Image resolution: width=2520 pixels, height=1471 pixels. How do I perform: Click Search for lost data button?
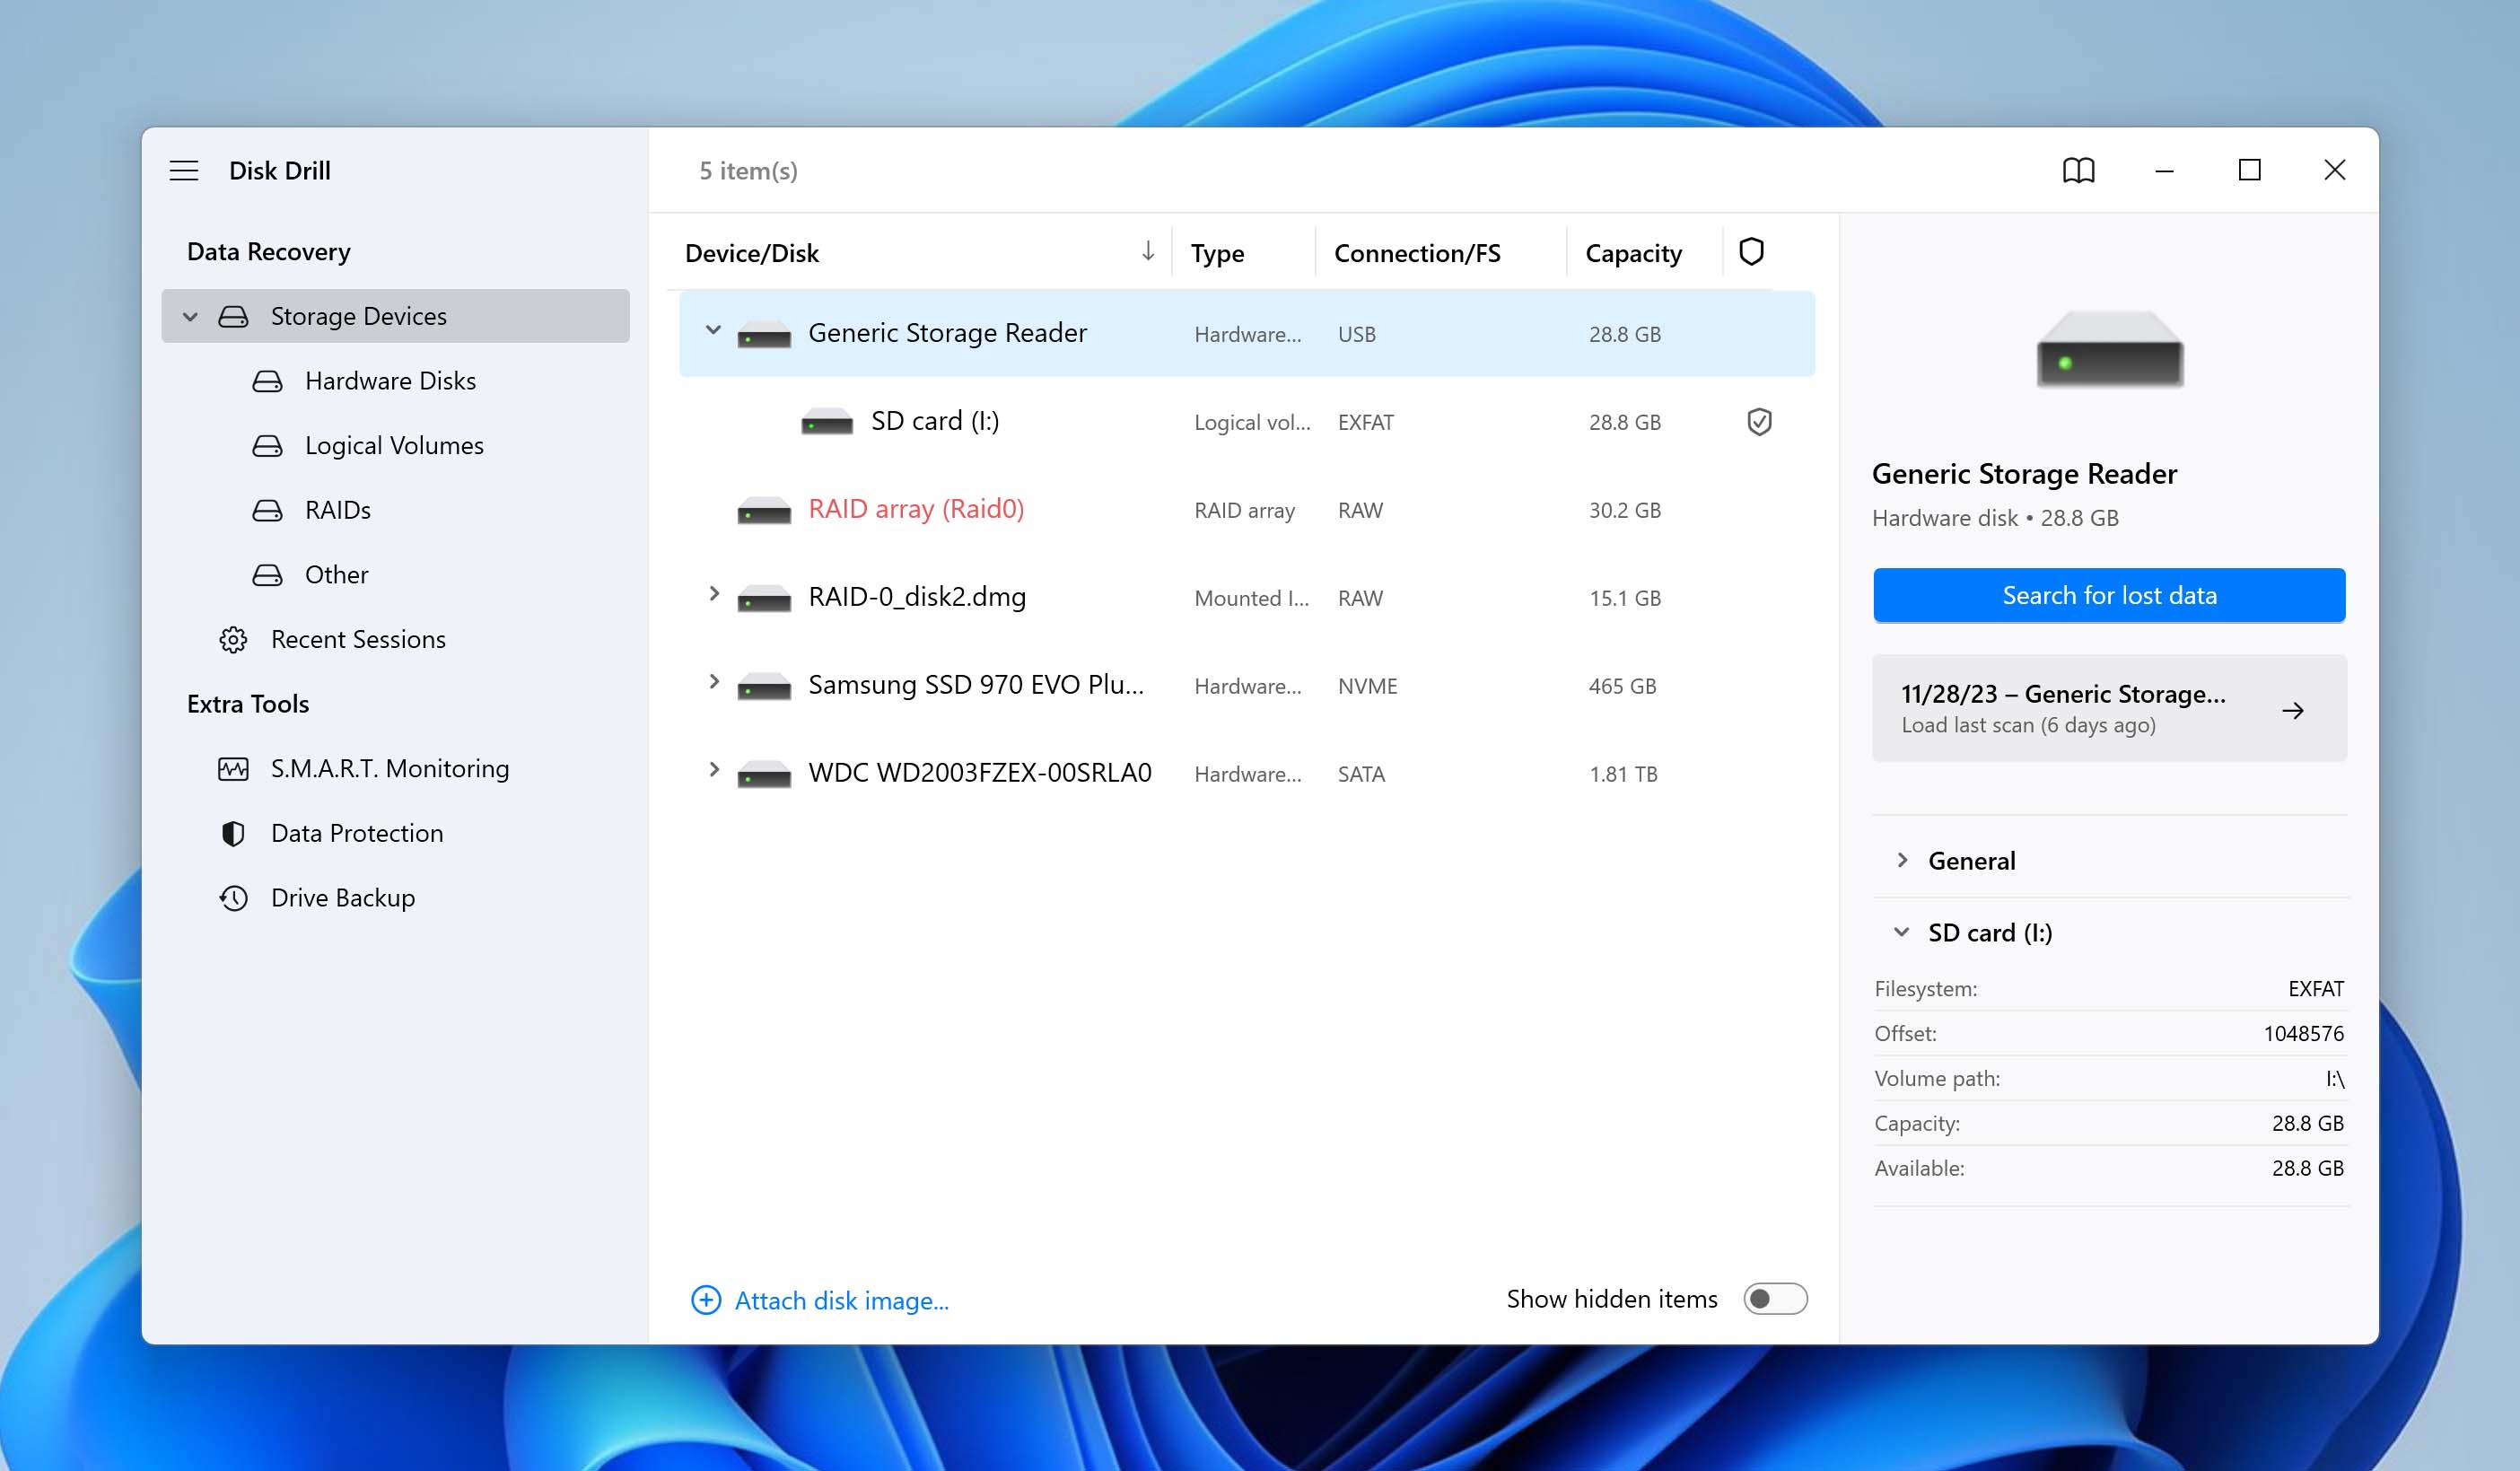coord(2108,593)
